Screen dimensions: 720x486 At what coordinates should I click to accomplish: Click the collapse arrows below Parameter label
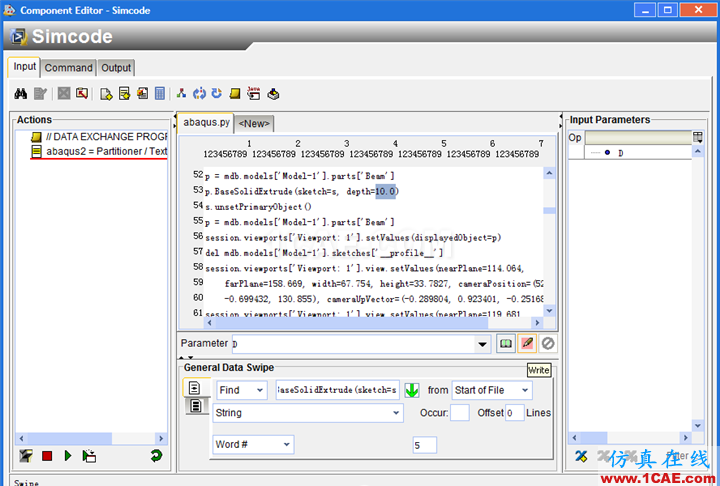coord(186,357)
